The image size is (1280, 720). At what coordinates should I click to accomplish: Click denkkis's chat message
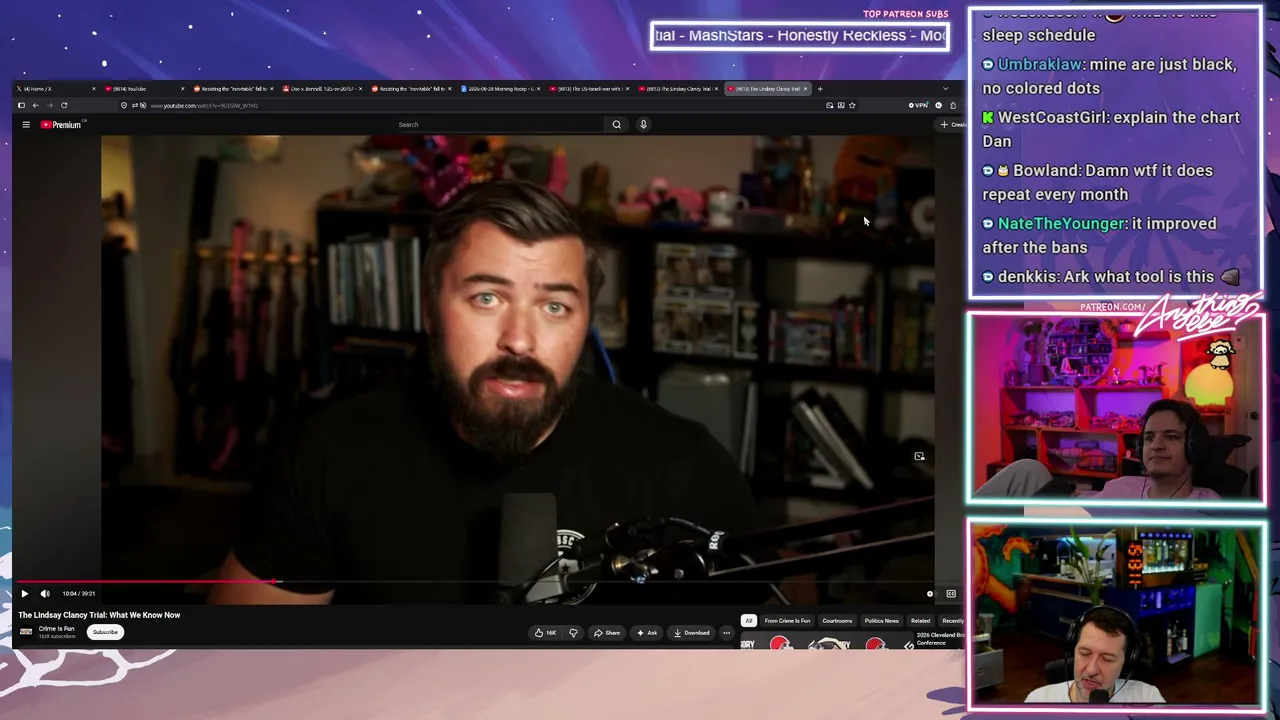pyautogui.click(x=1111, y=277)
